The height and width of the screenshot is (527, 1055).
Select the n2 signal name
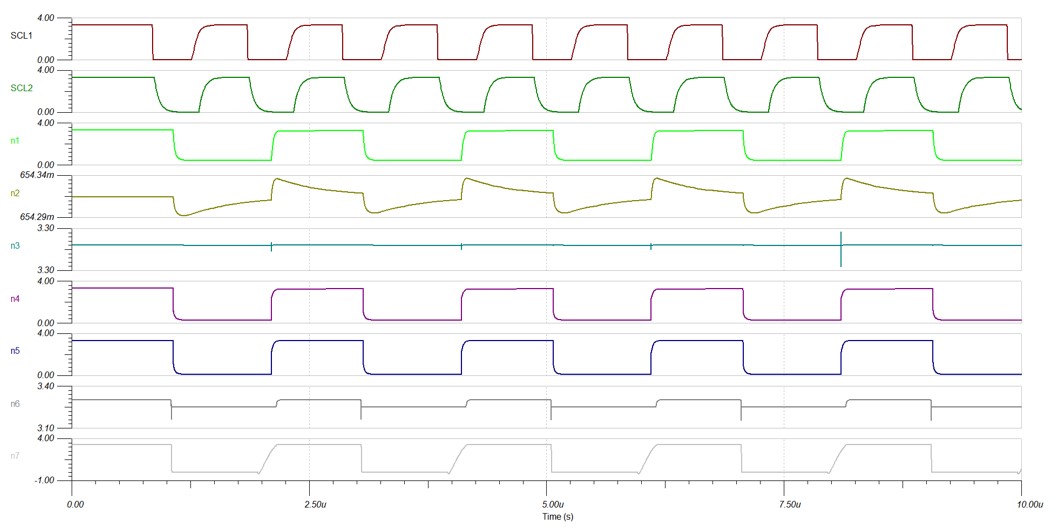click(16, 192)
